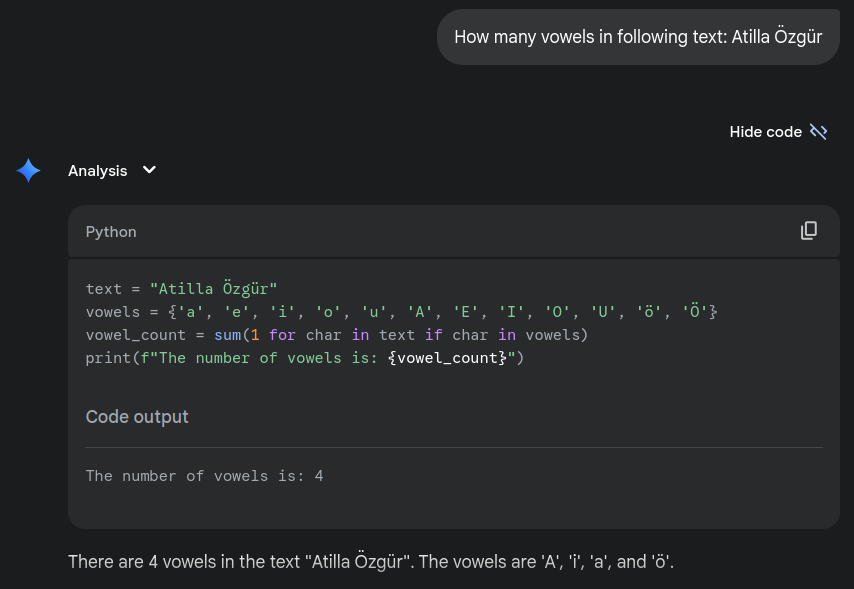Select the user prompt bubble about vowels

coord(638,37)
